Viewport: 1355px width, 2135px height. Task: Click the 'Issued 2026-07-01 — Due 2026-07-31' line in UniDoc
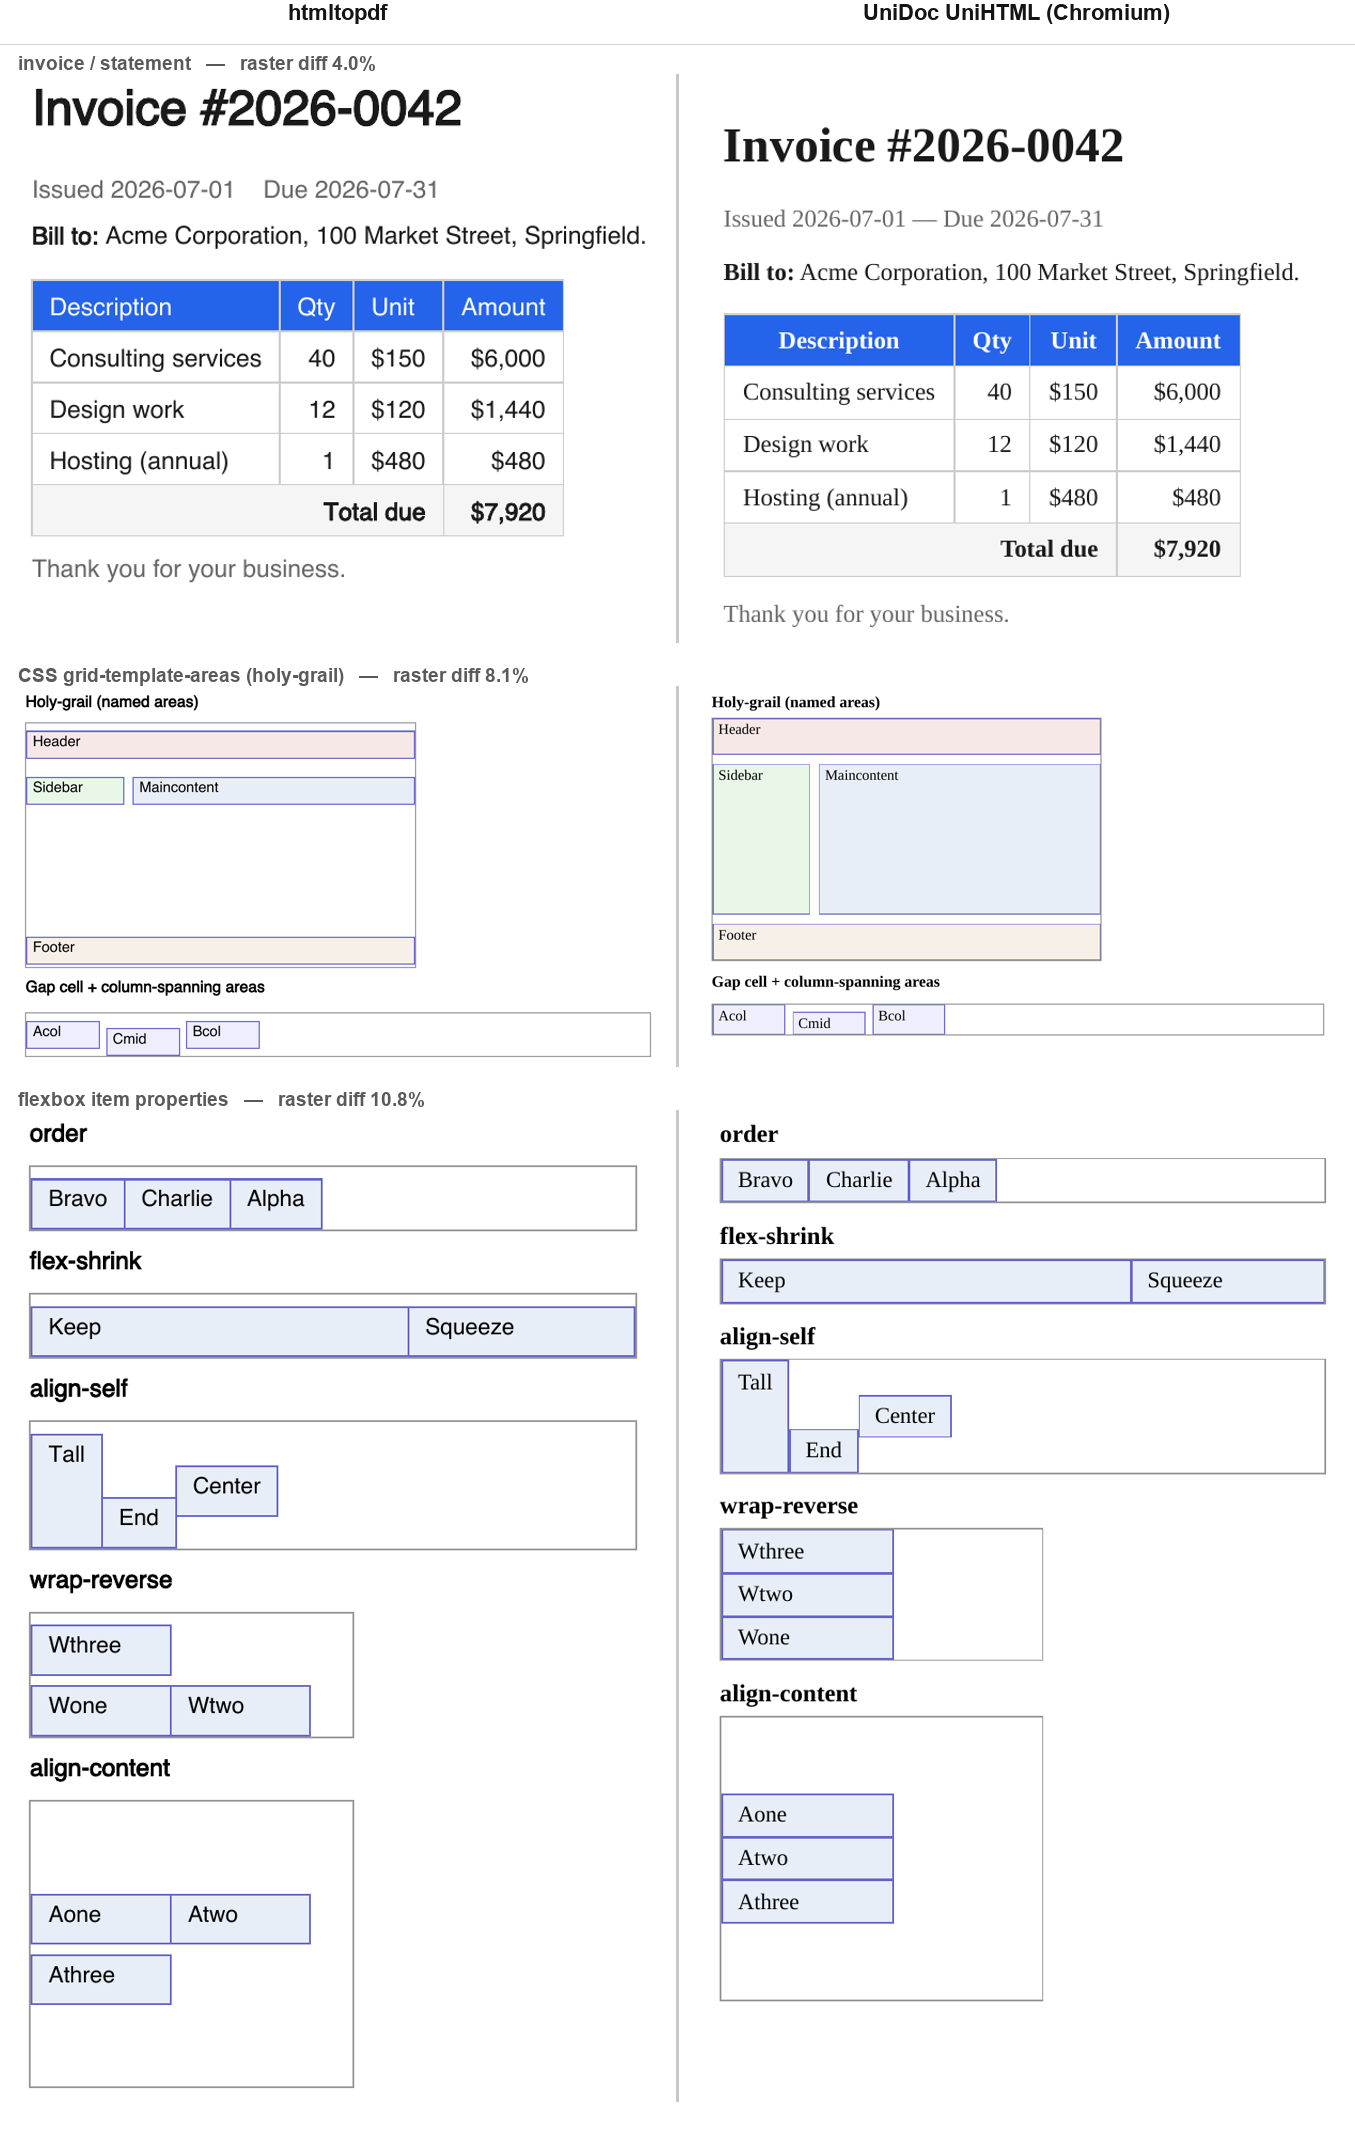point(913,219)
